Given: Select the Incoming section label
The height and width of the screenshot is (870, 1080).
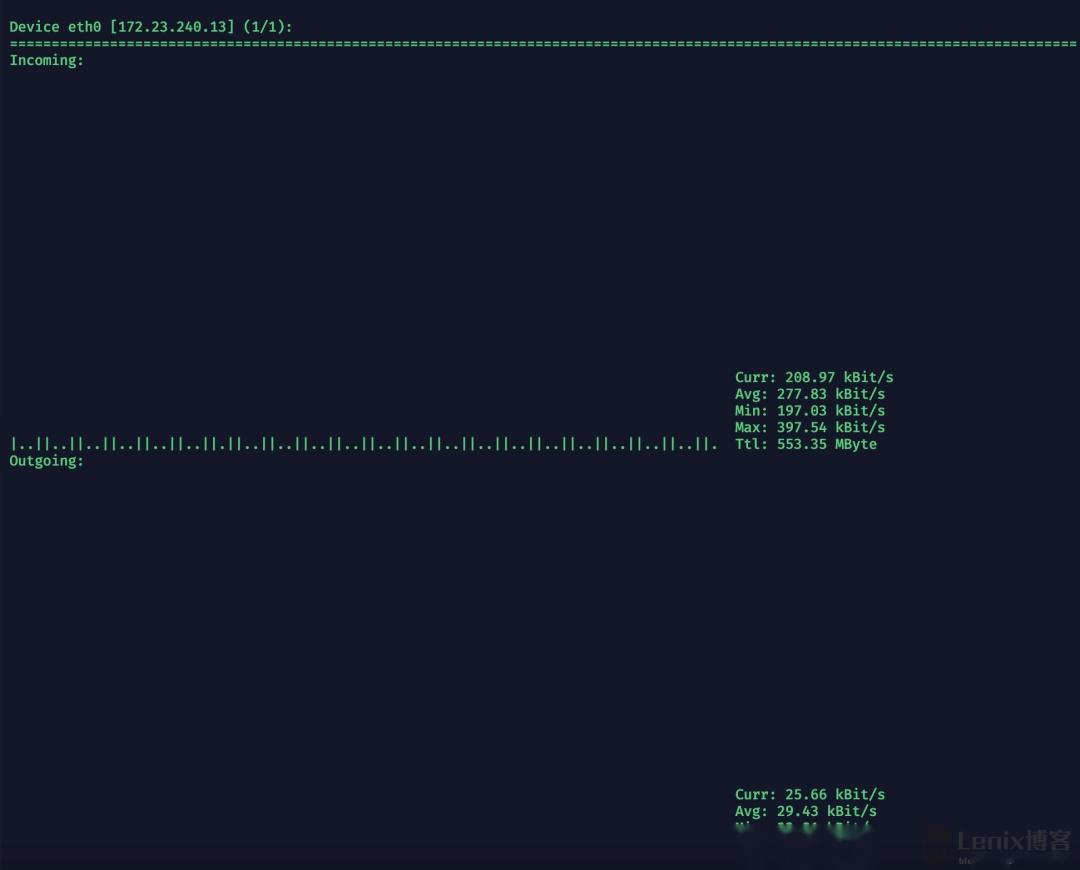Looking at the screenshot, I should click(x=45, y=60).
